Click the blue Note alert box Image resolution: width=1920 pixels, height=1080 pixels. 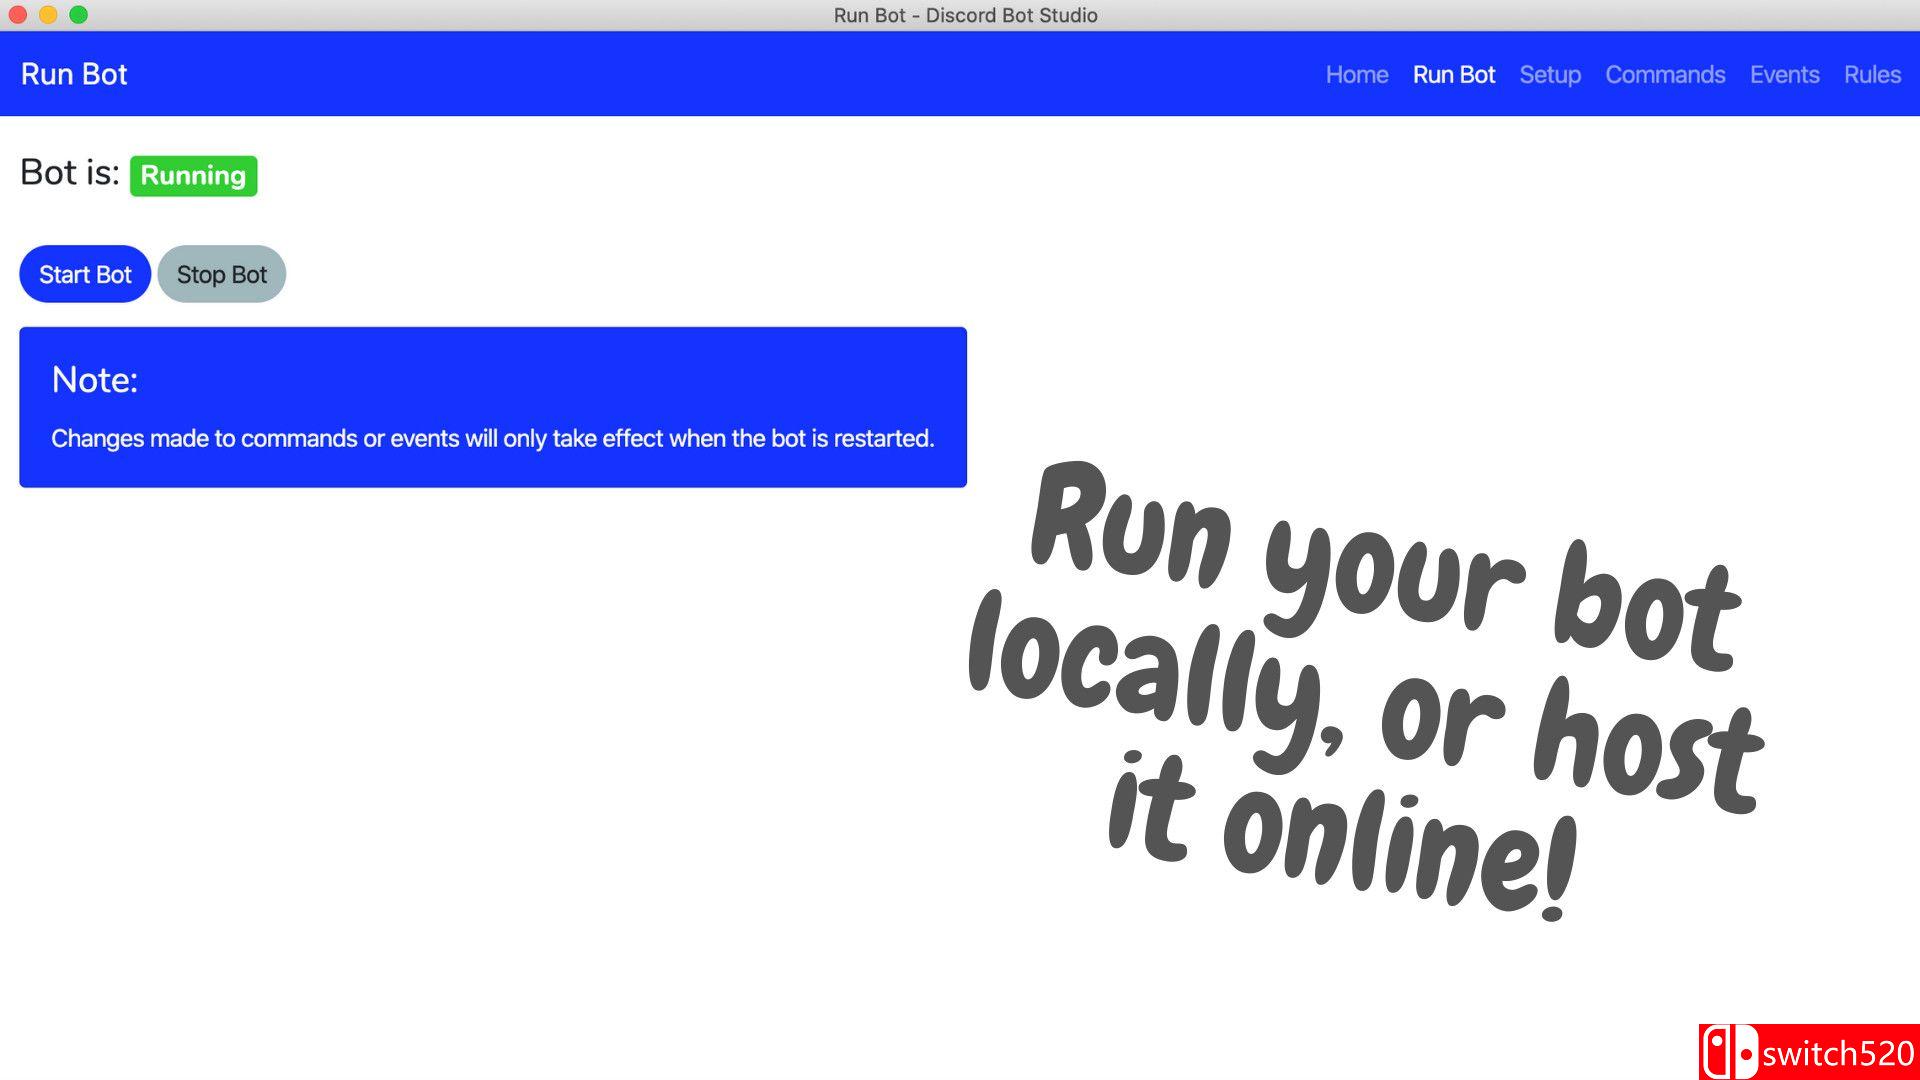pyautogui.click(x=492, y=407)
